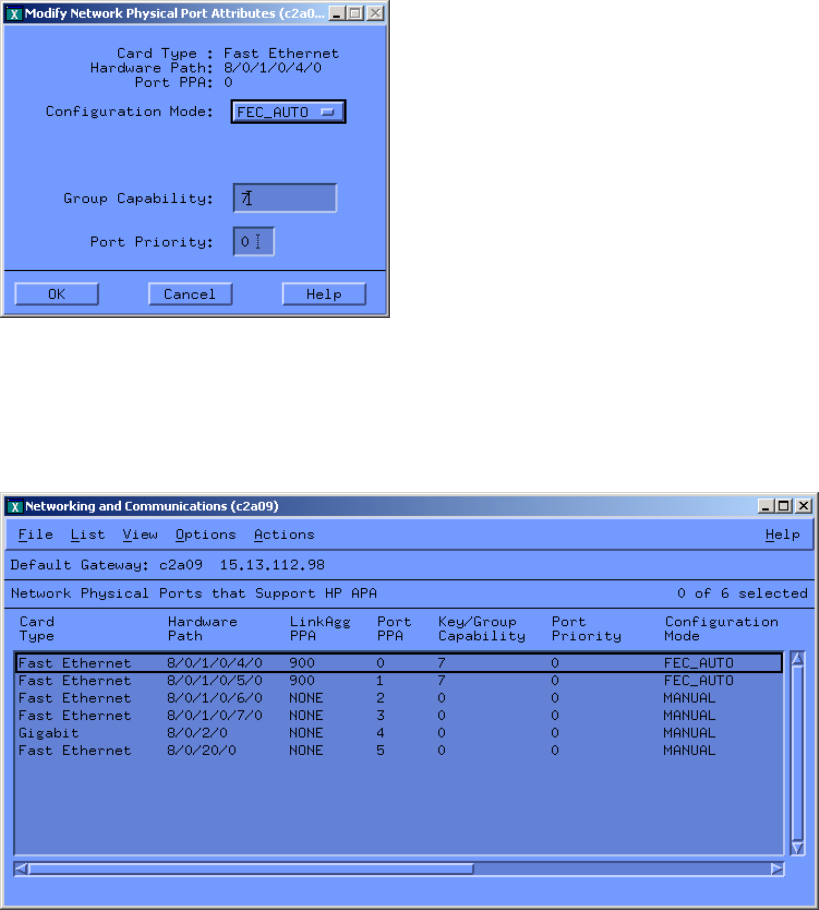Viewport: 819px width, 910px height.
Task: Click the horizontal scrollbar thumb
Action: pyautogui.click(x=251, y=869)
